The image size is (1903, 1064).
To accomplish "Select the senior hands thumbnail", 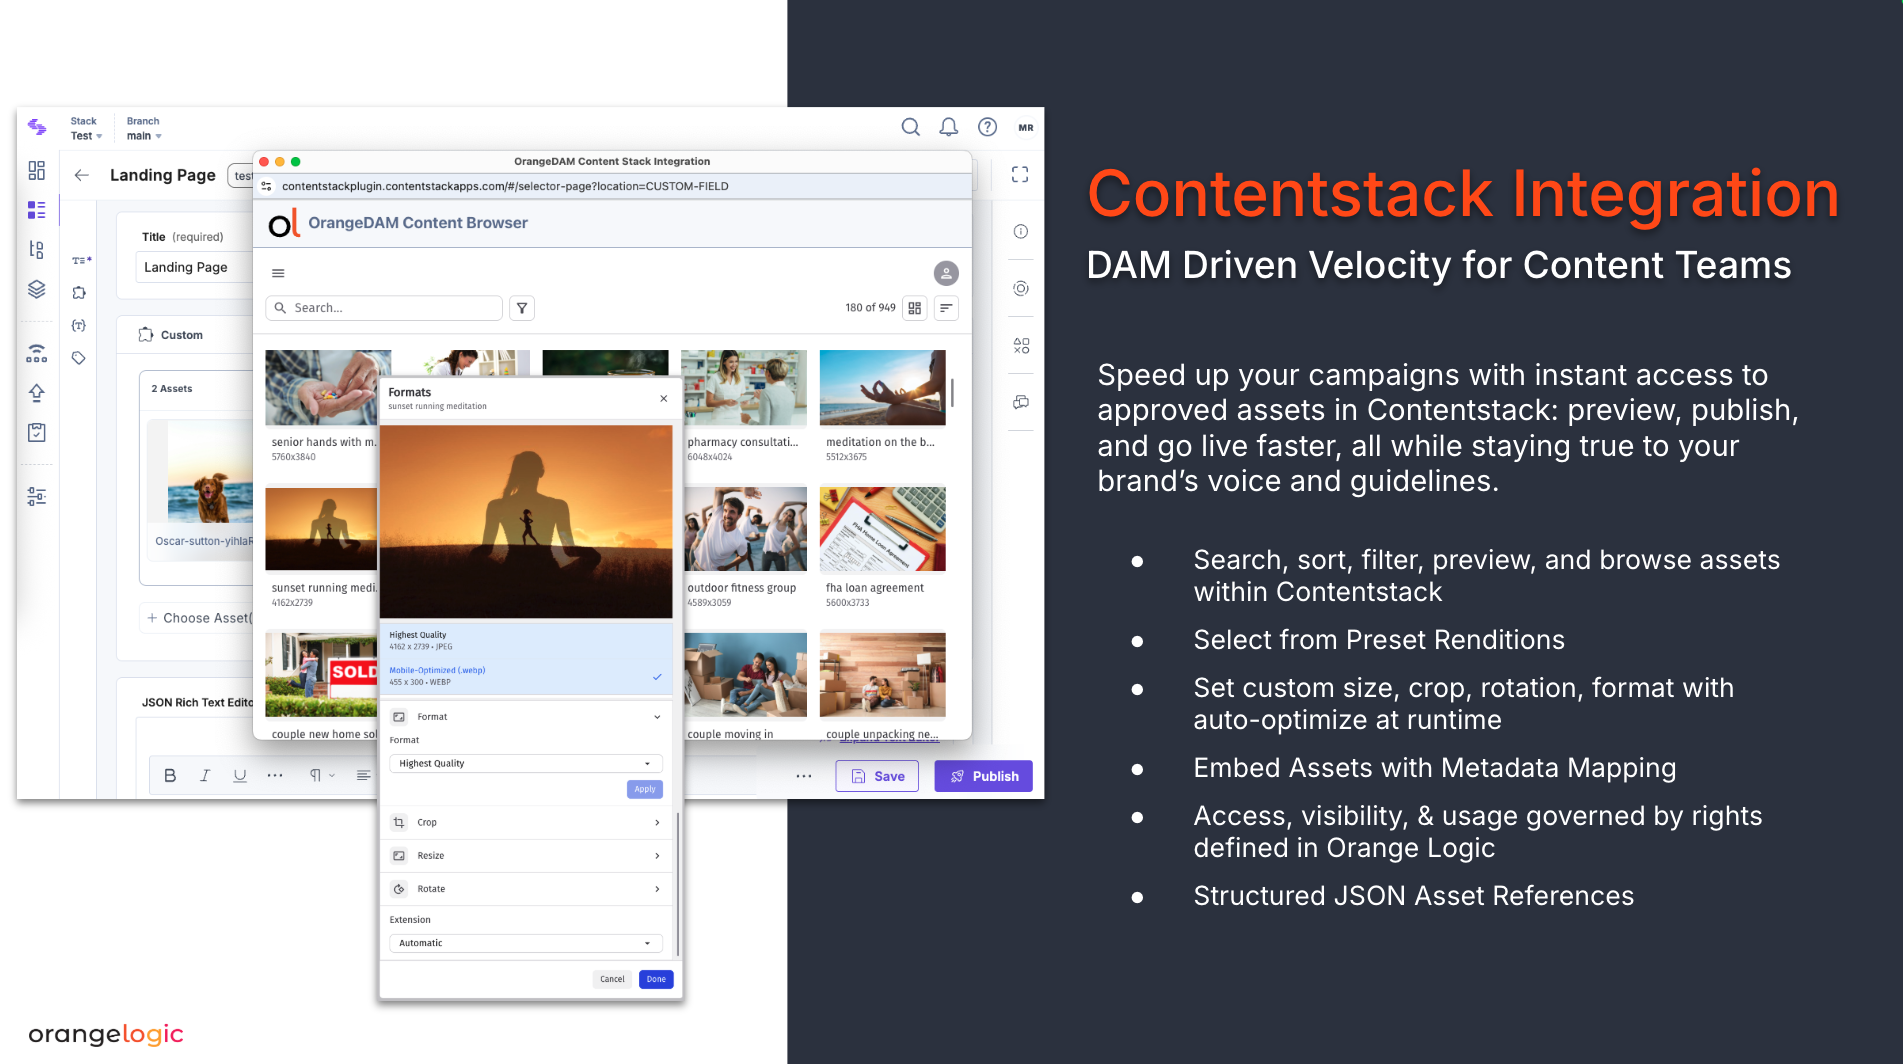I will pos(328,388).
